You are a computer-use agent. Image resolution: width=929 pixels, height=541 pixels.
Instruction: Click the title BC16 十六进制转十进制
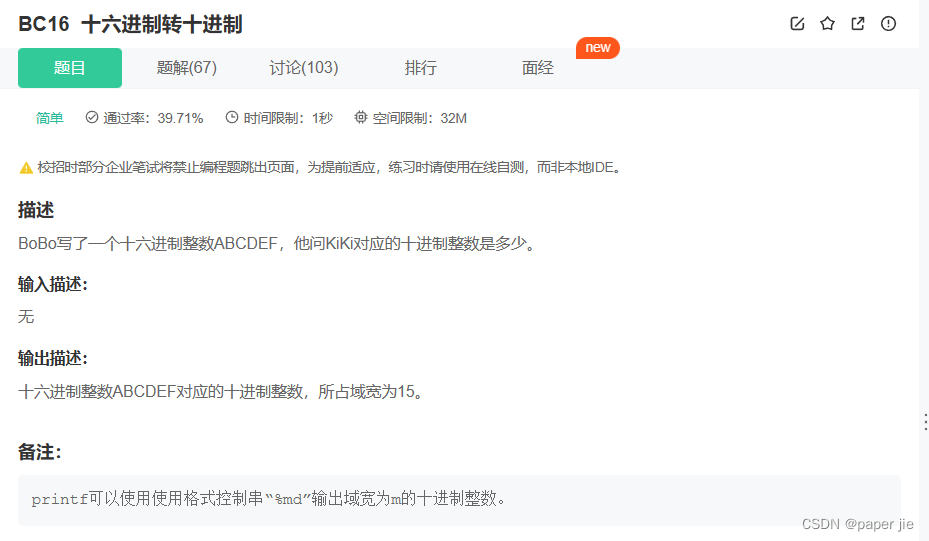pos(130,24)
